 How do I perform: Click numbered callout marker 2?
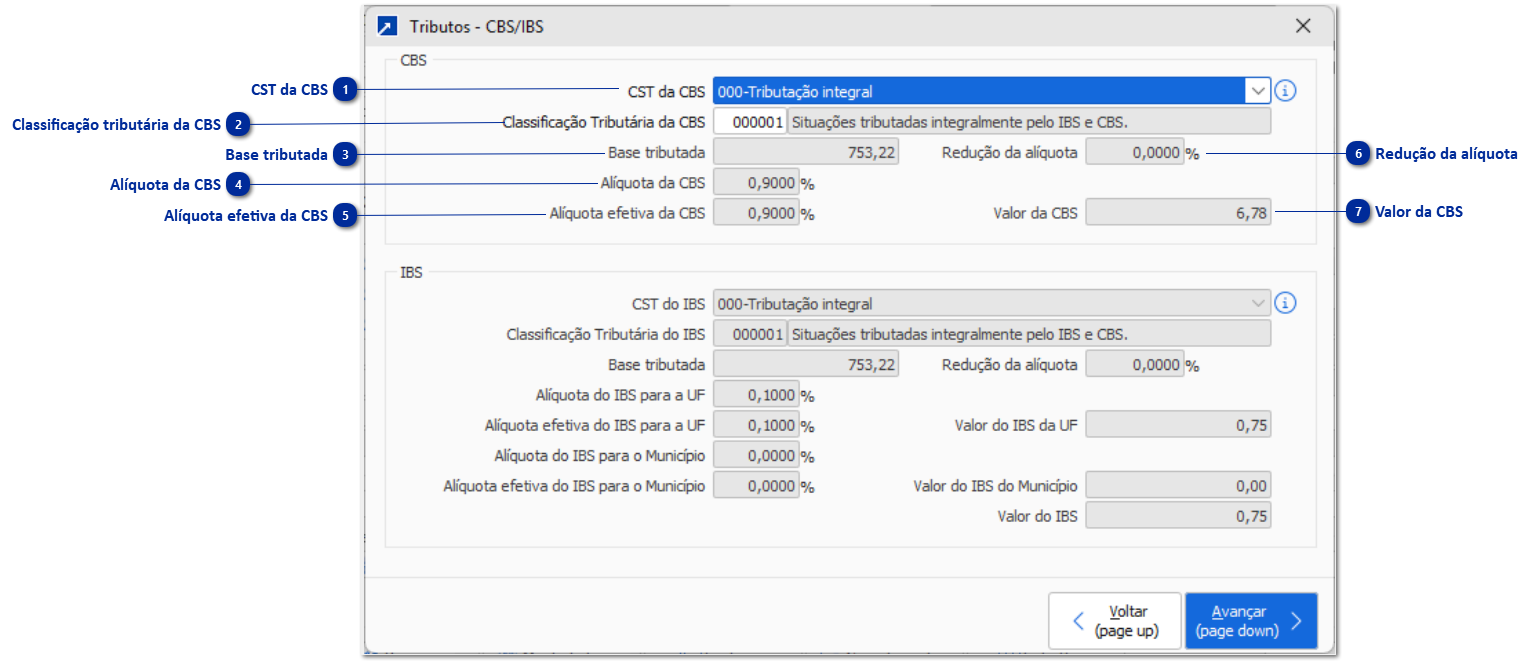tap(238, 125)
